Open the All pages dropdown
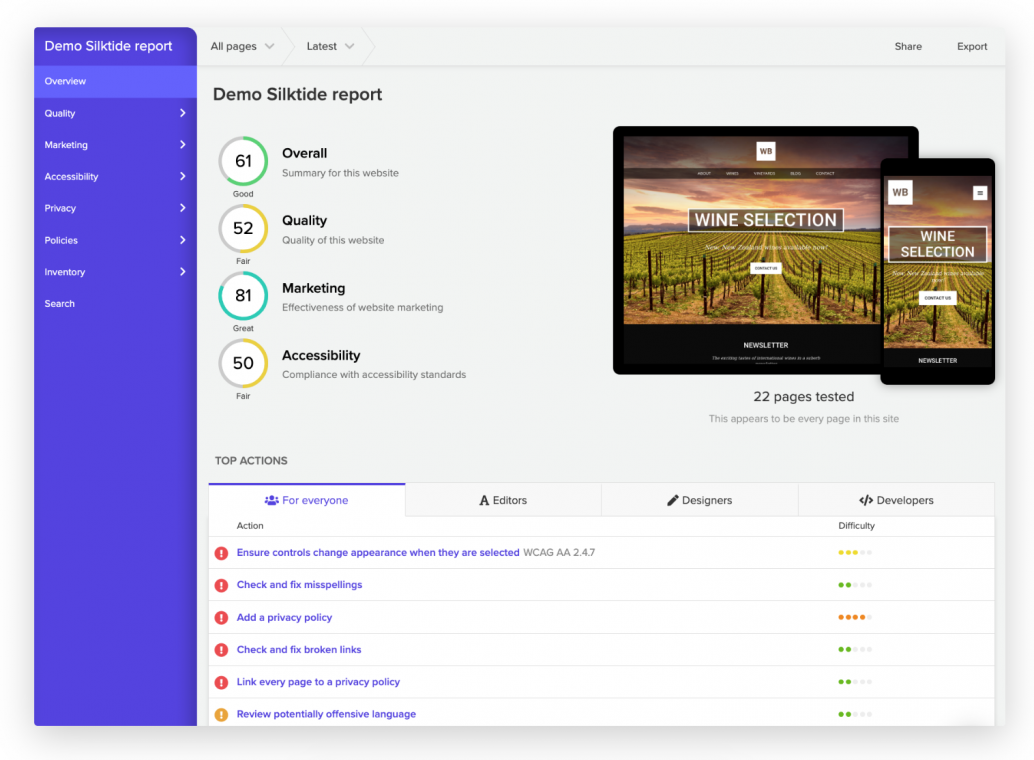 click(242, 46)
